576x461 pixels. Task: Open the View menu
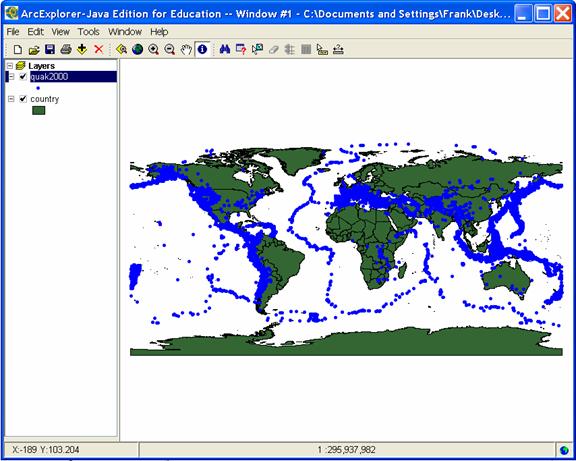point(61,32)
